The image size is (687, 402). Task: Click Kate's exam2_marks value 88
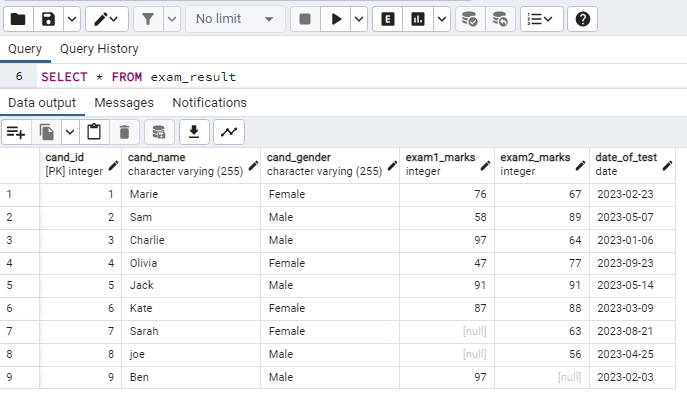542,309
